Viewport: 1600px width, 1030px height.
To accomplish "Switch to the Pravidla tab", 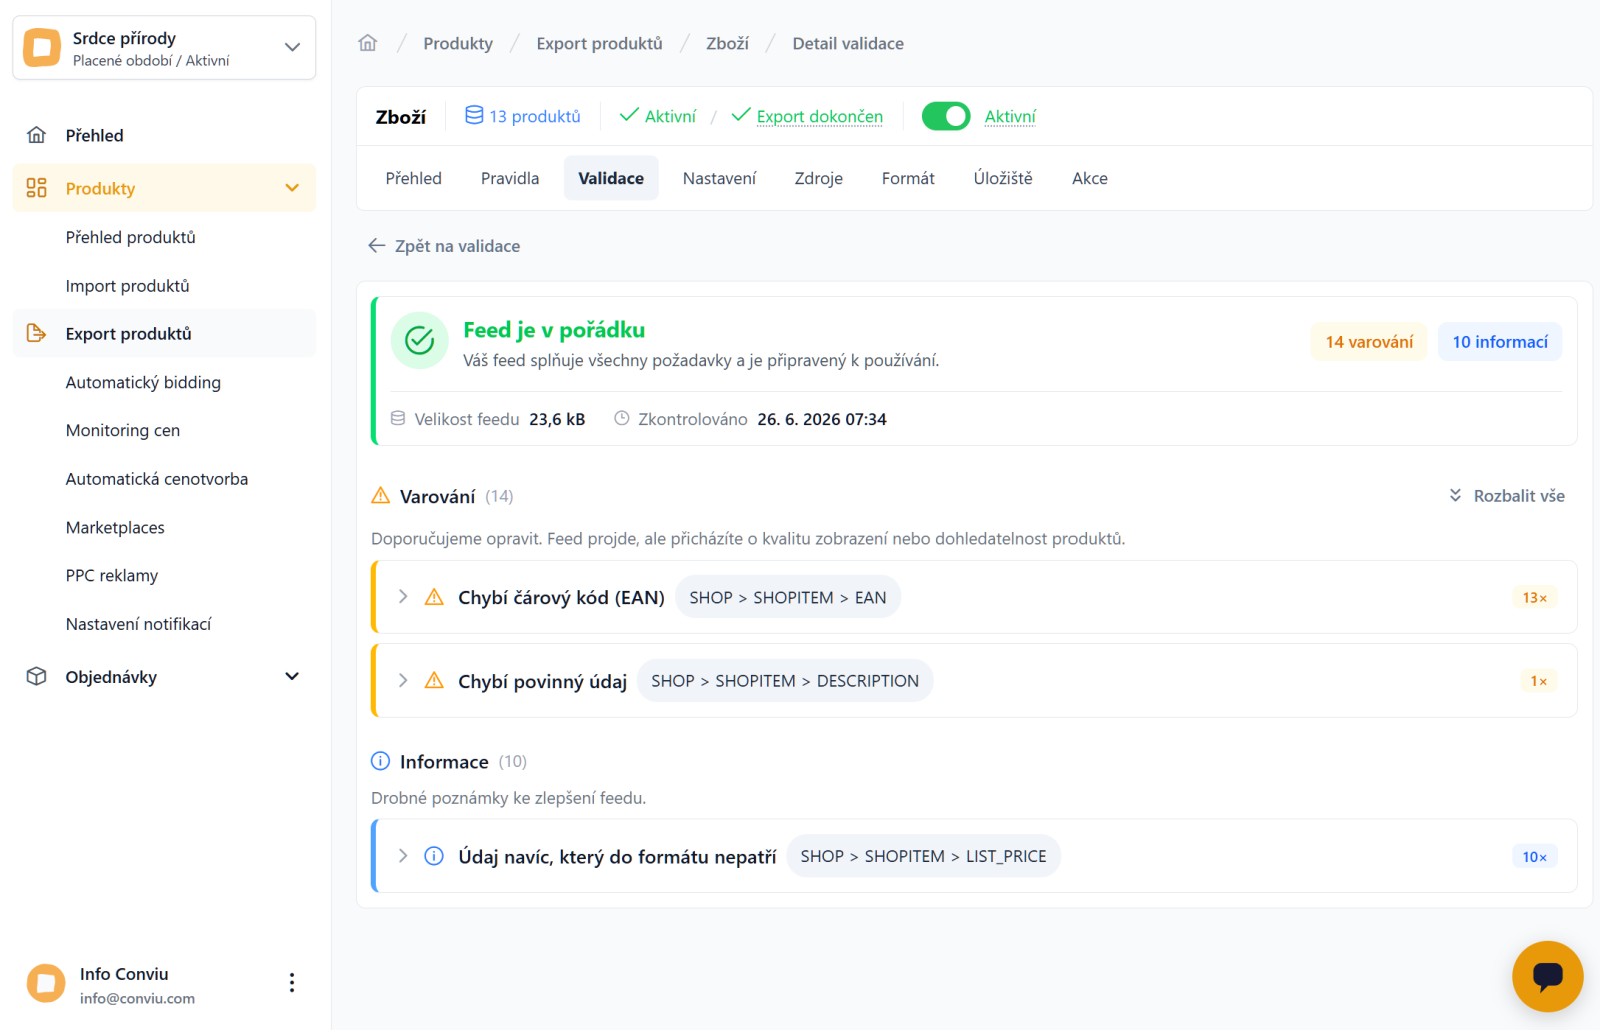I will pyautogui.click(x=510, y=178).
